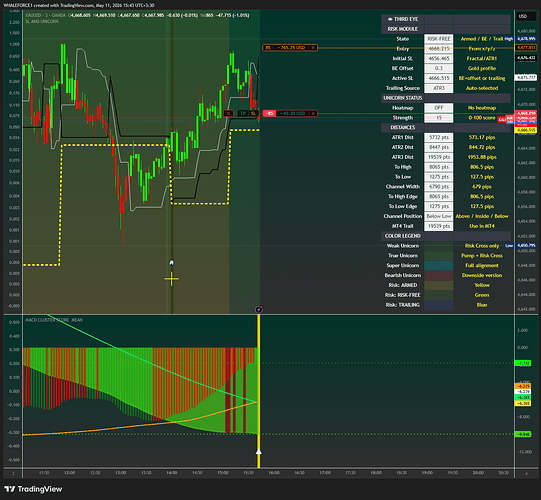Click the small arrow icon above the crosshair

[x=171, y=263]
